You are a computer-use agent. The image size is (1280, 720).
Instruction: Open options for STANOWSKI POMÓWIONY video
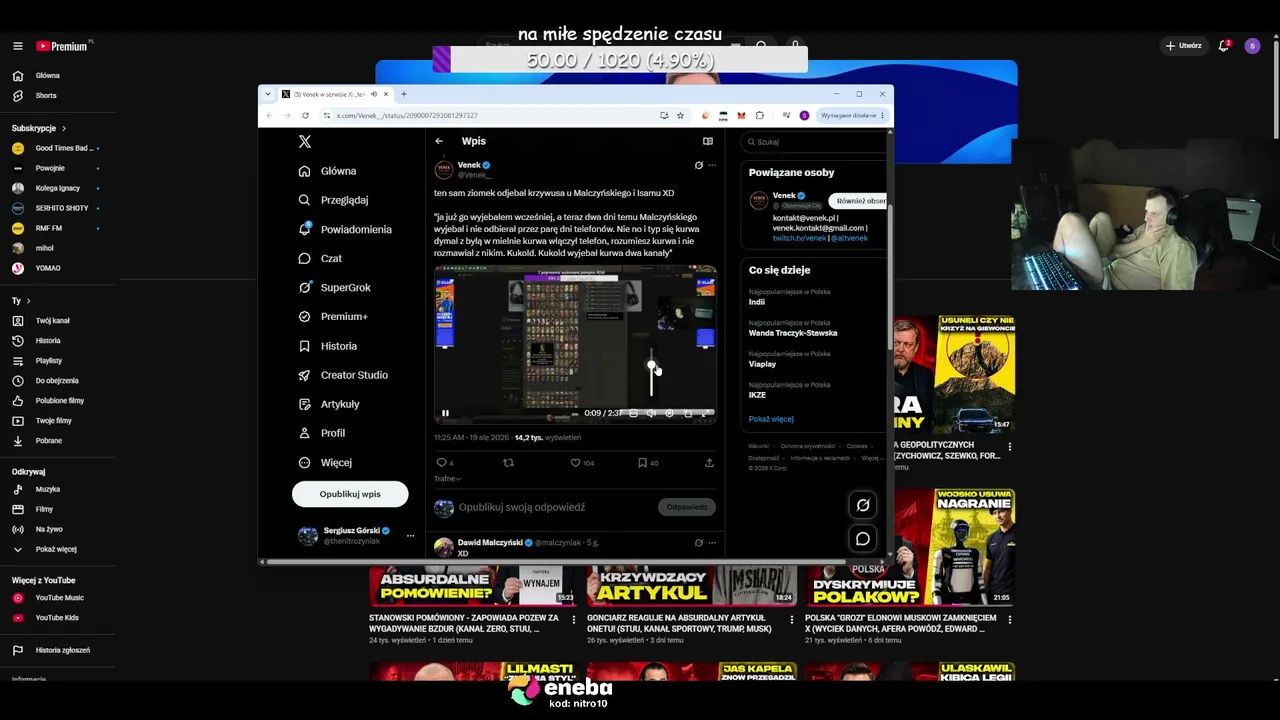point(574,620)
